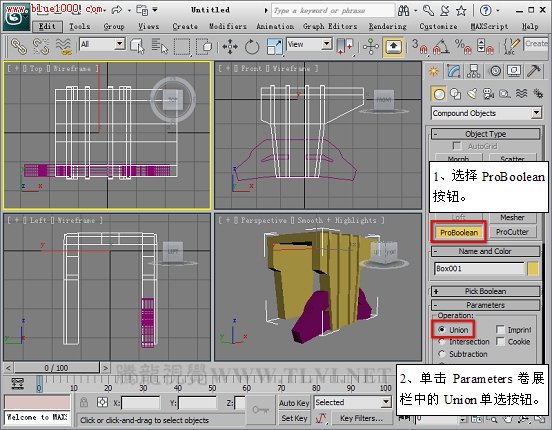Viewport: 552px width, 430px height.
Task: Choose the Shapes category icon
Action: click(x=456, y=94)
